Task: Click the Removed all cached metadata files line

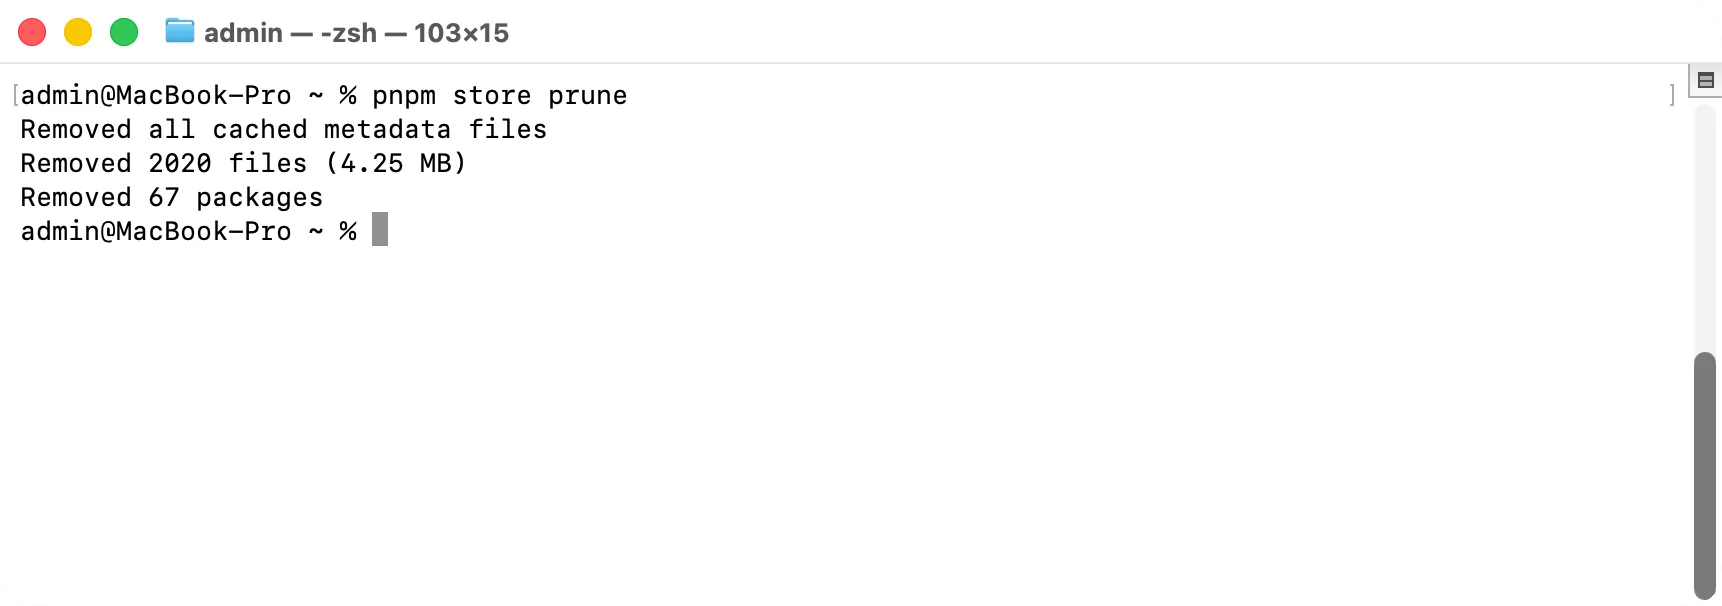Action: pyautogui.click(x=284, y=130)
